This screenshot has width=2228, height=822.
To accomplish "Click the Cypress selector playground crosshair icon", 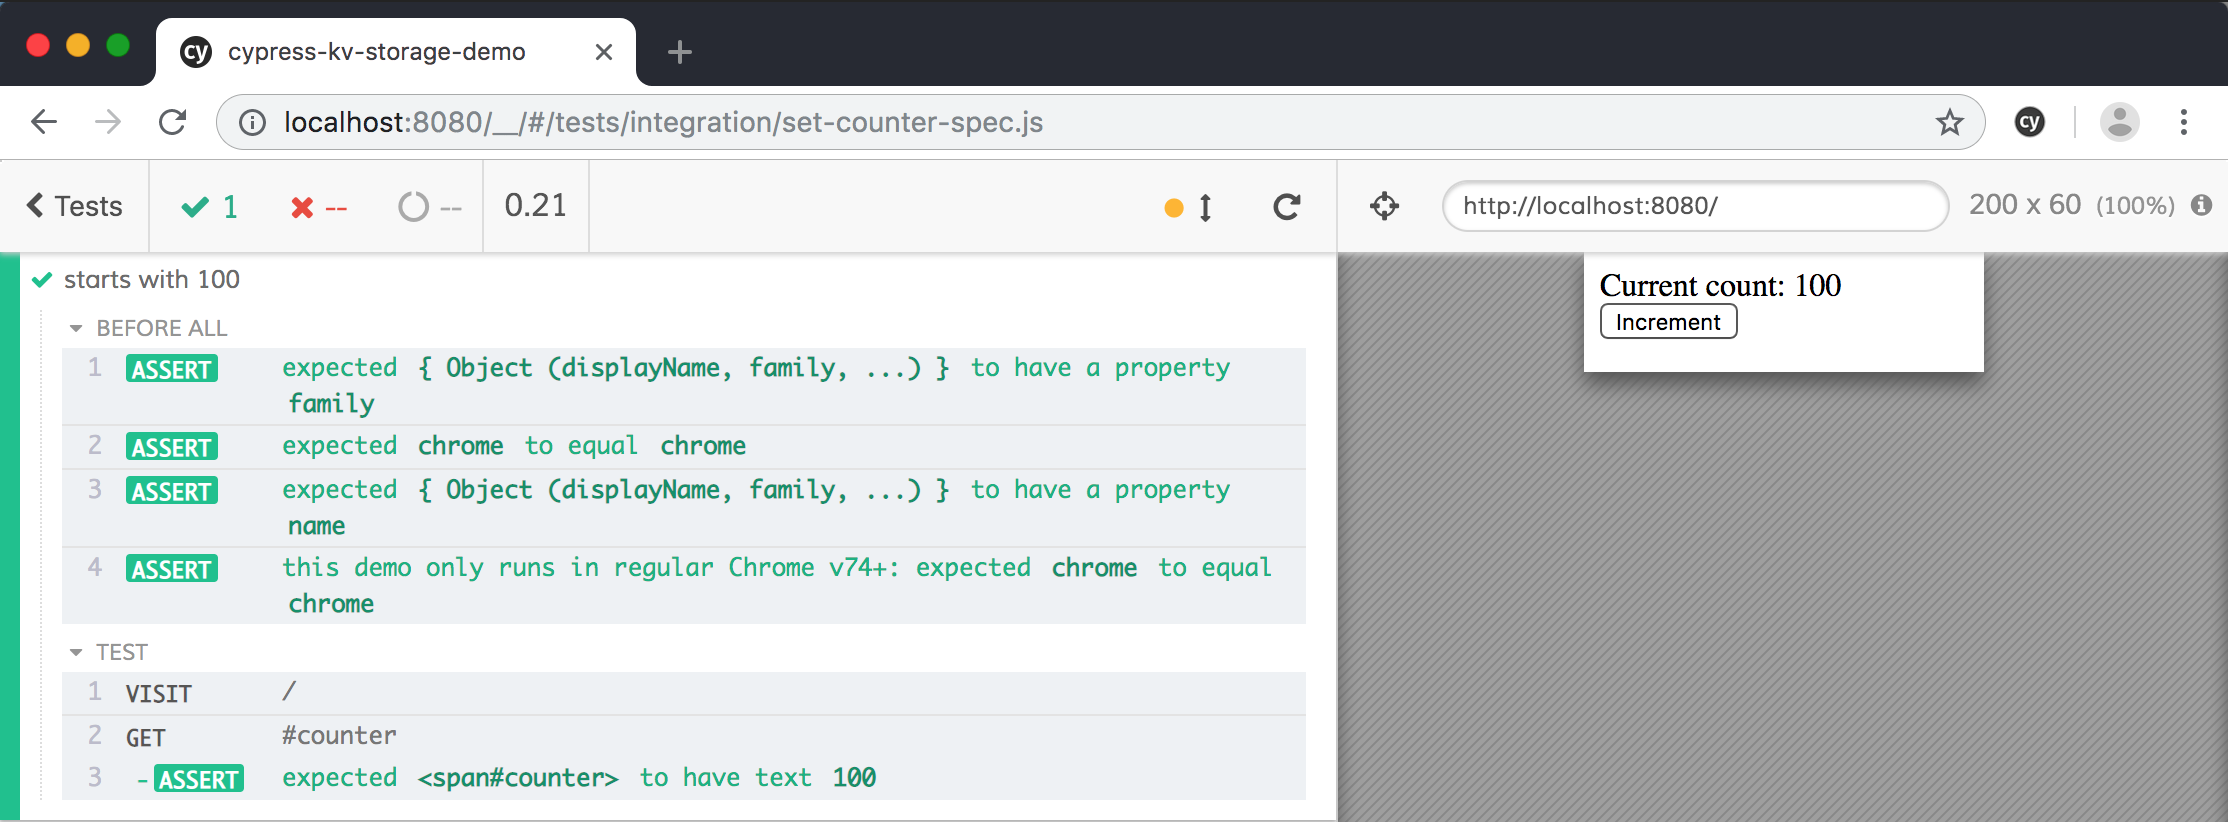I will click(x=1384, y=206).
